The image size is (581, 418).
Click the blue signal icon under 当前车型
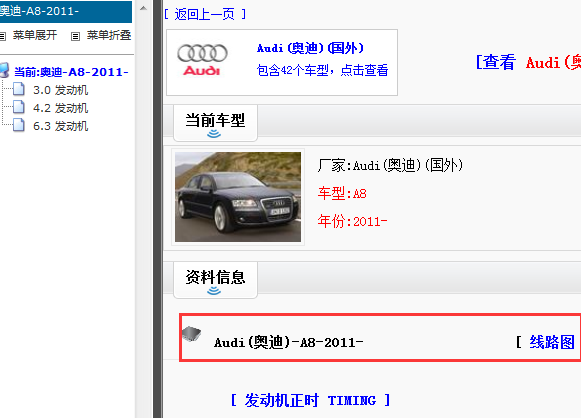214,134
